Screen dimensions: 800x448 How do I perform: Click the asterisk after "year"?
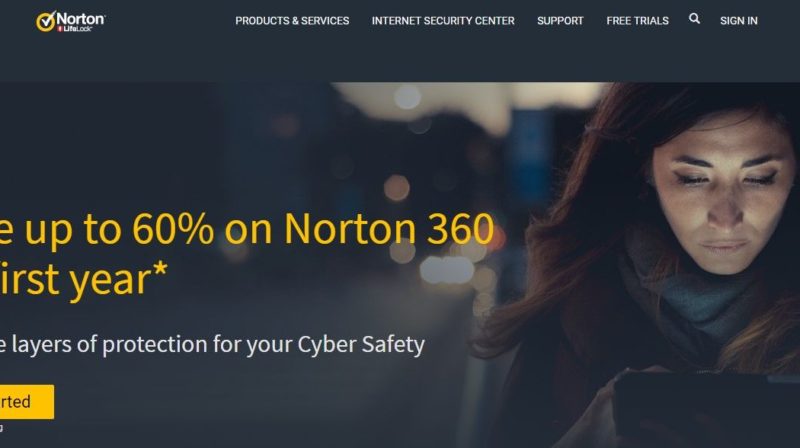click(161, 268)
